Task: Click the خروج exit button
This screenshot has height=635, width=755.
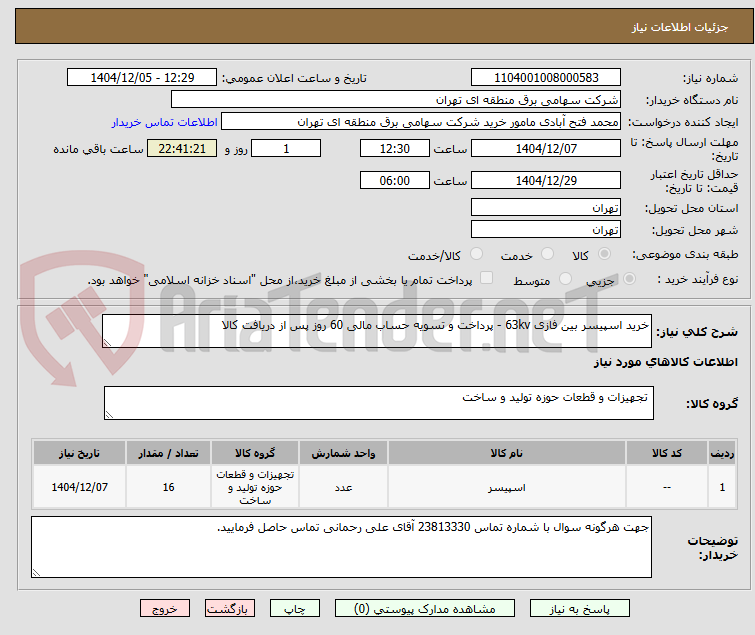Action: 165,609
